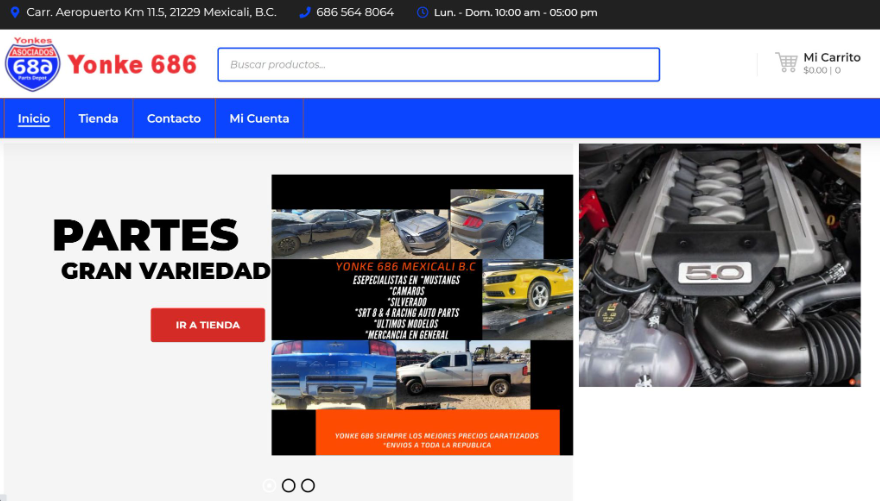This screenshot has height=501, width=880.
Task: Select the first slider dot
Action: point(269,485)
